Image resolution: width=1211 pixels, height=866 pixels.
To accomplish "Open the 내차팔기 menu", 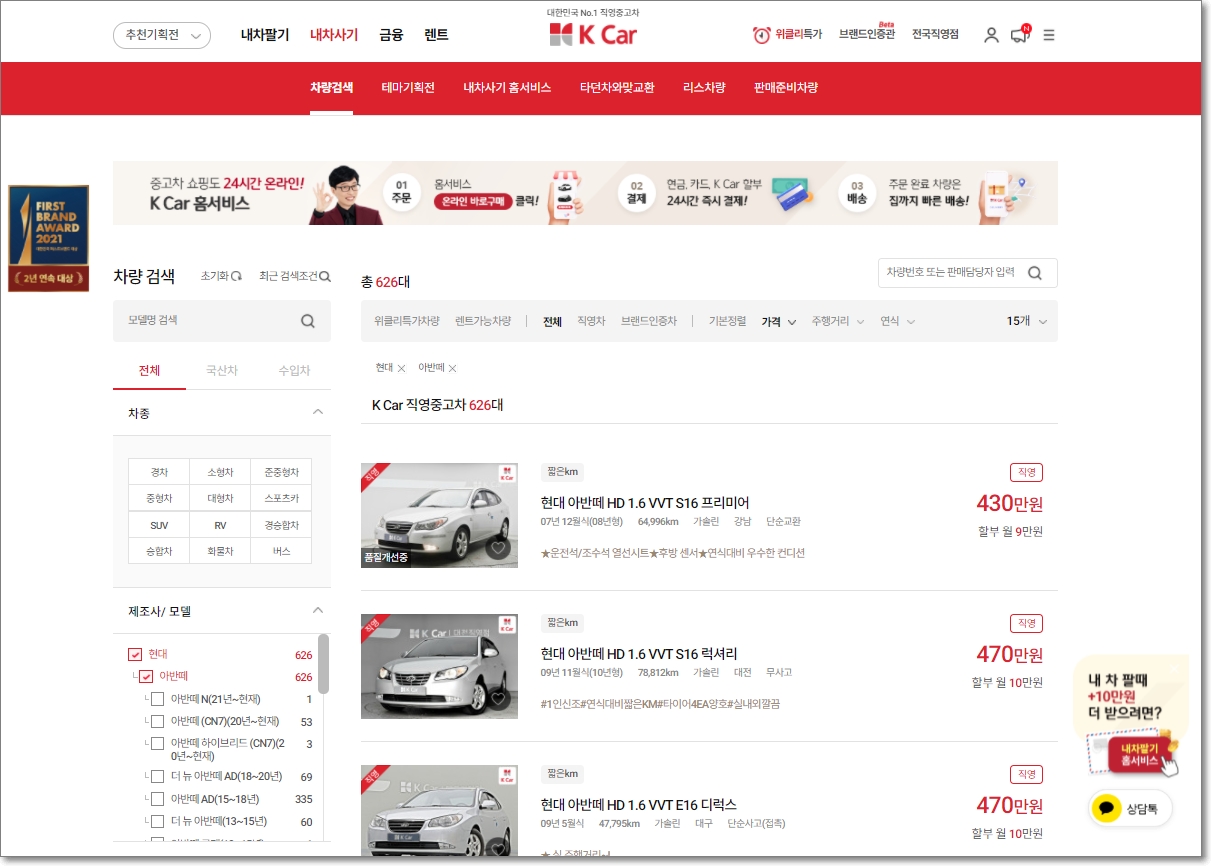I will tap(265, 35).
